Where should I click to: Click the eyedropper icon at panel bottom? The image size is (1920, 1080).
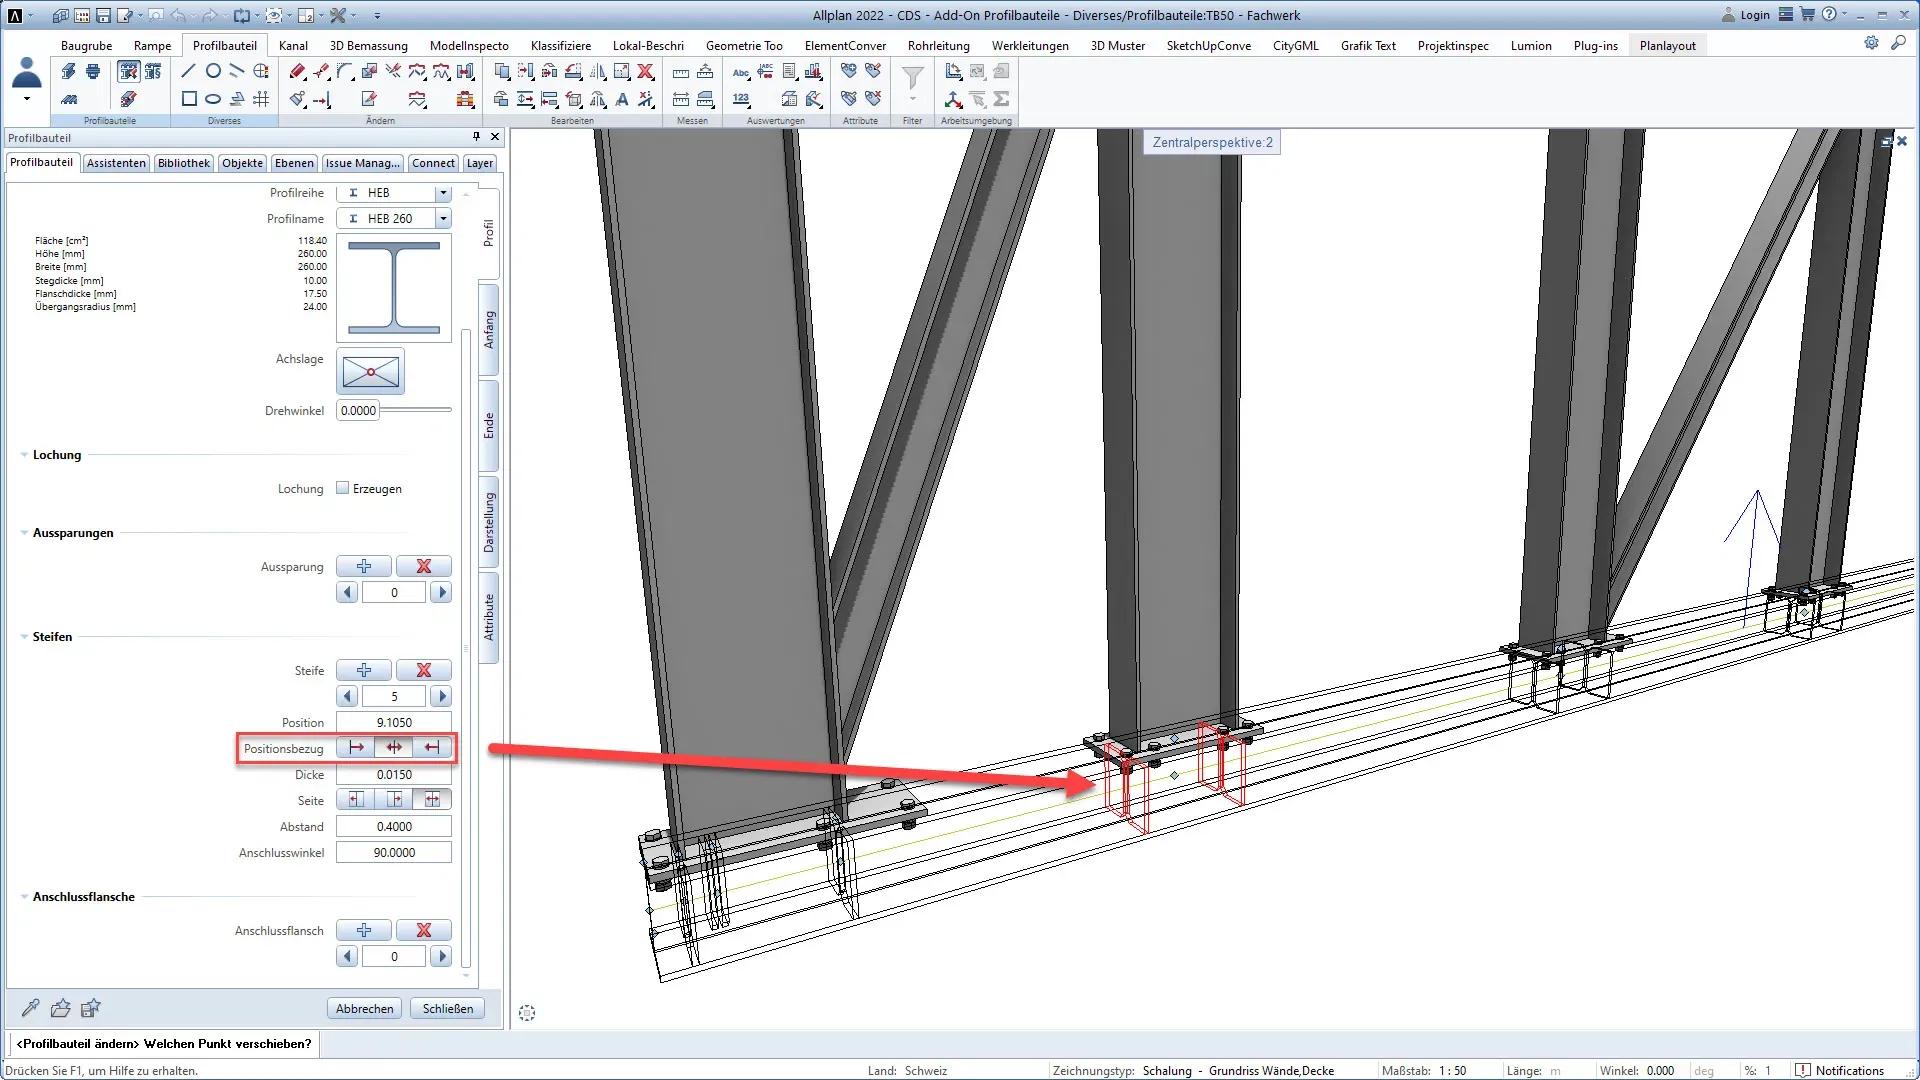[x=31, y=1008]
